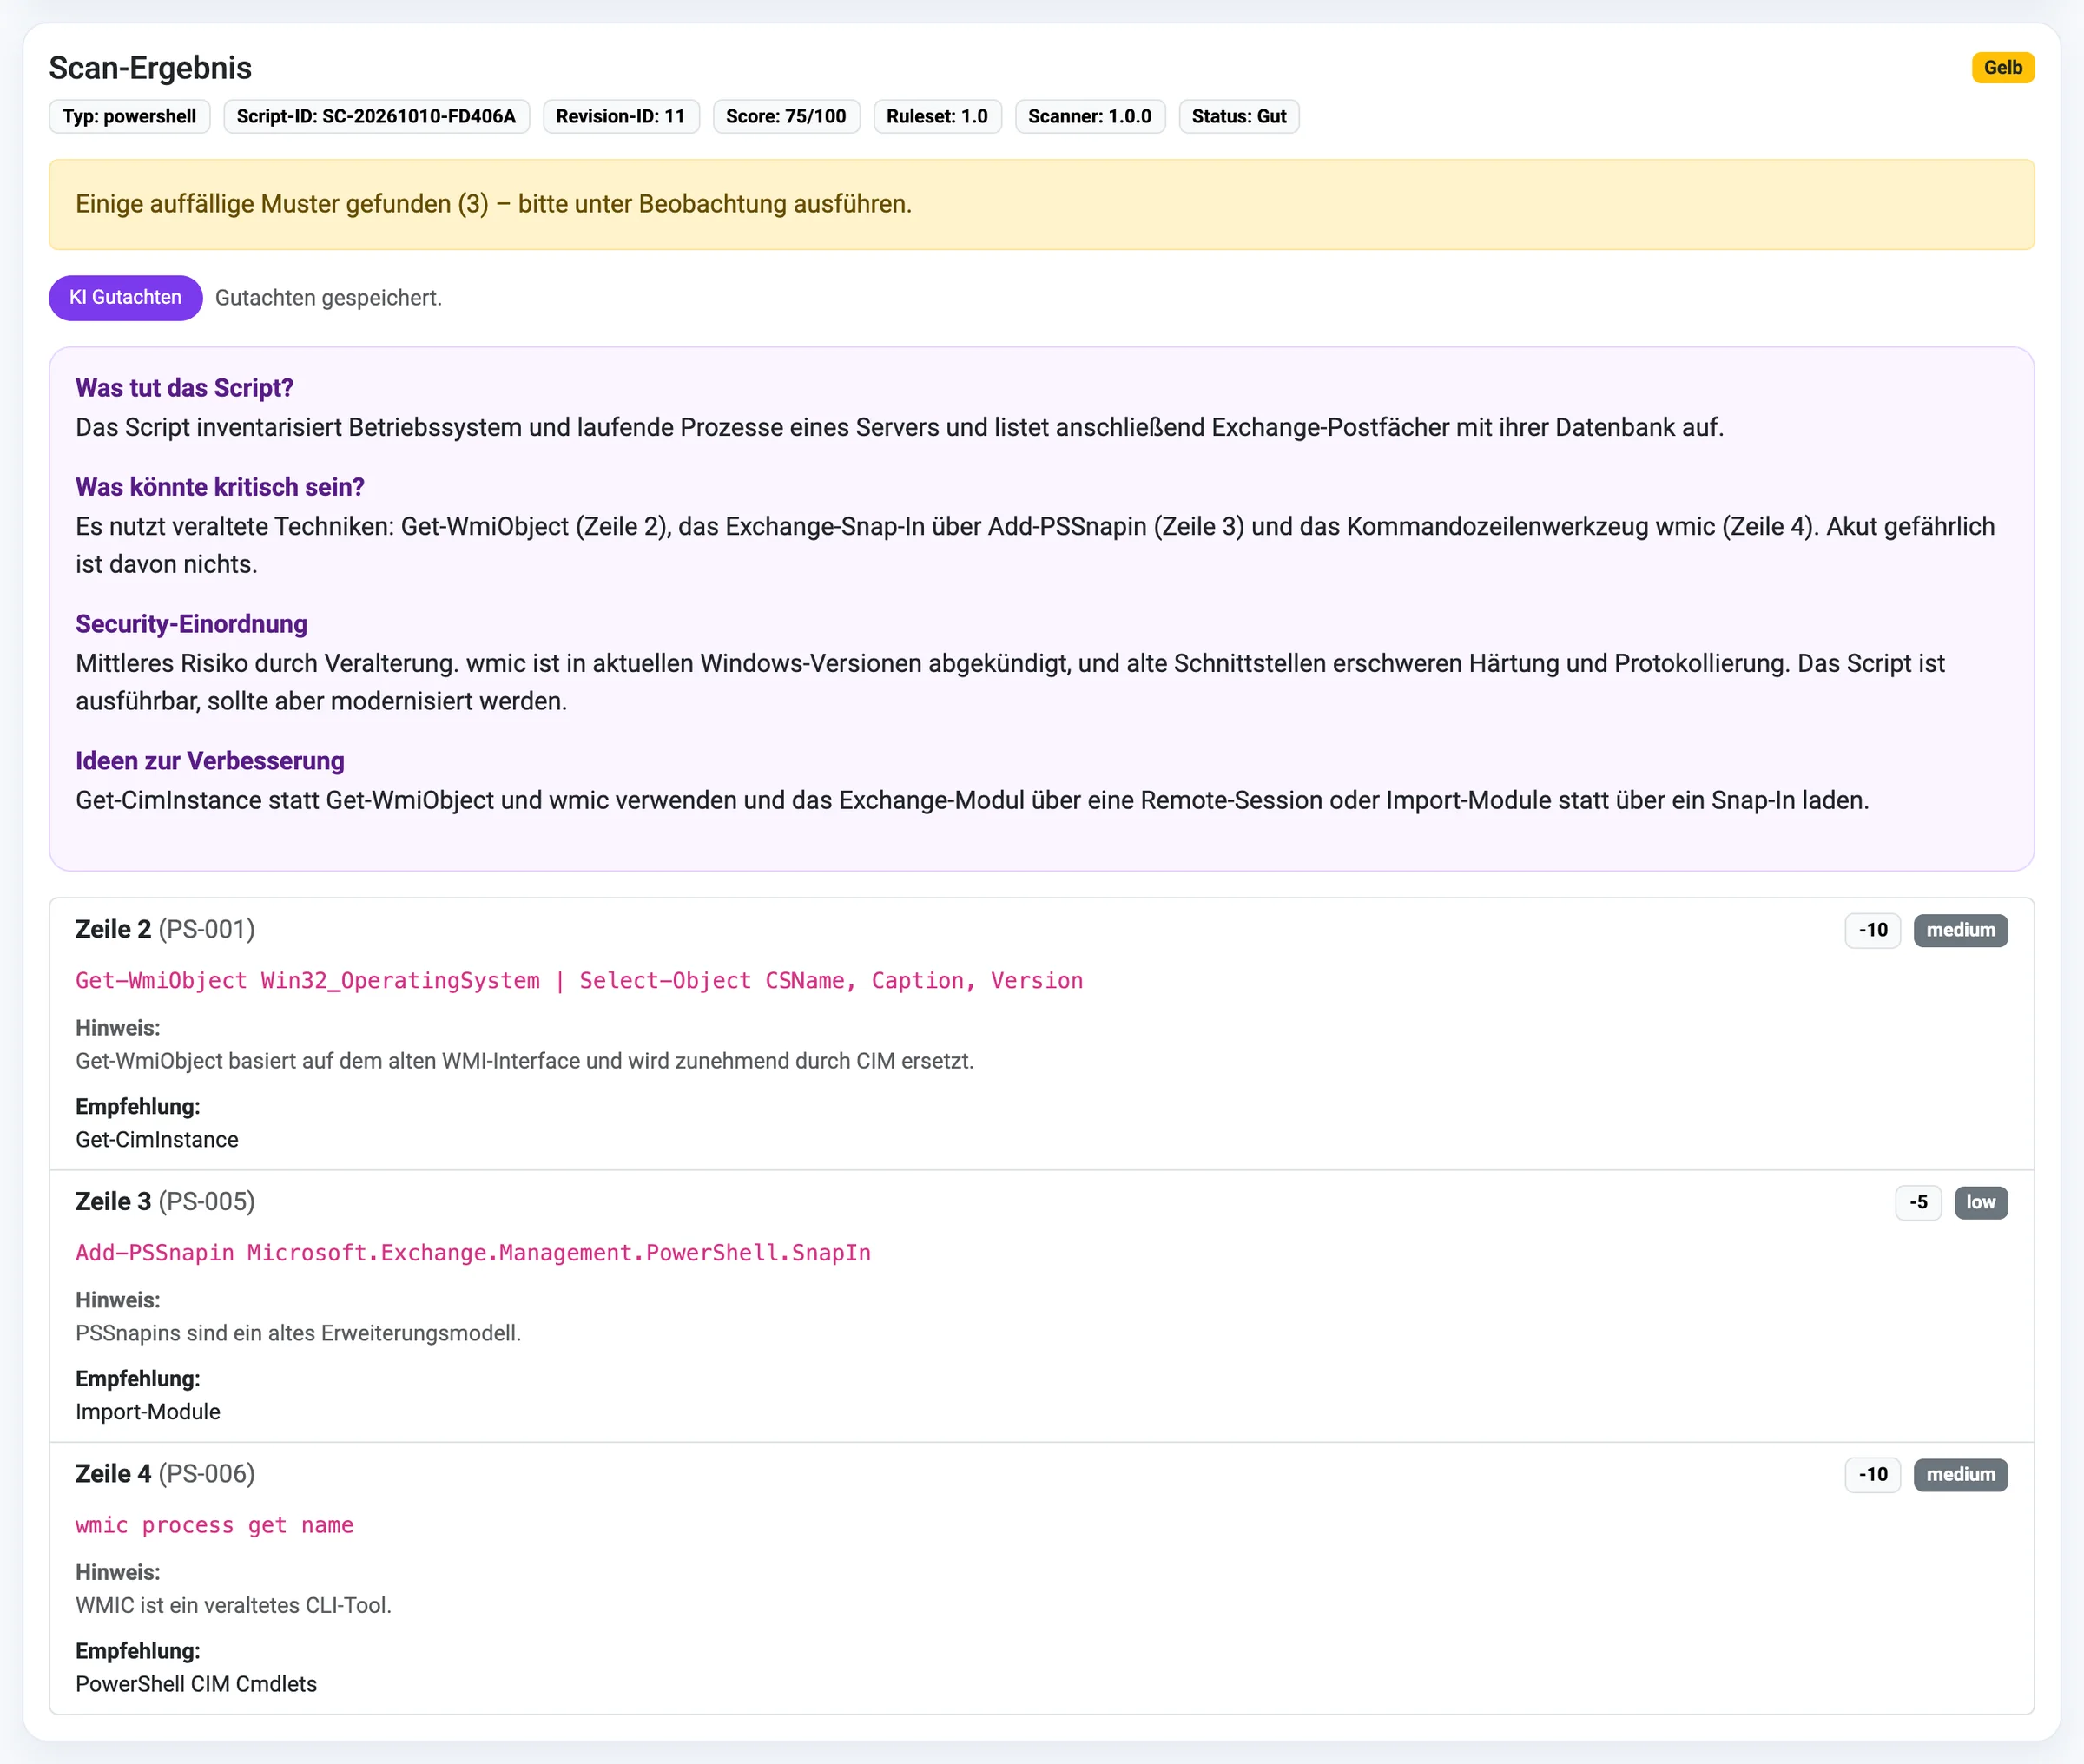The height and width of the screenshot is (1764, 2084).
Task: Click the Scanner: 1.0.0 chip
Action: tap(1090, 117)
